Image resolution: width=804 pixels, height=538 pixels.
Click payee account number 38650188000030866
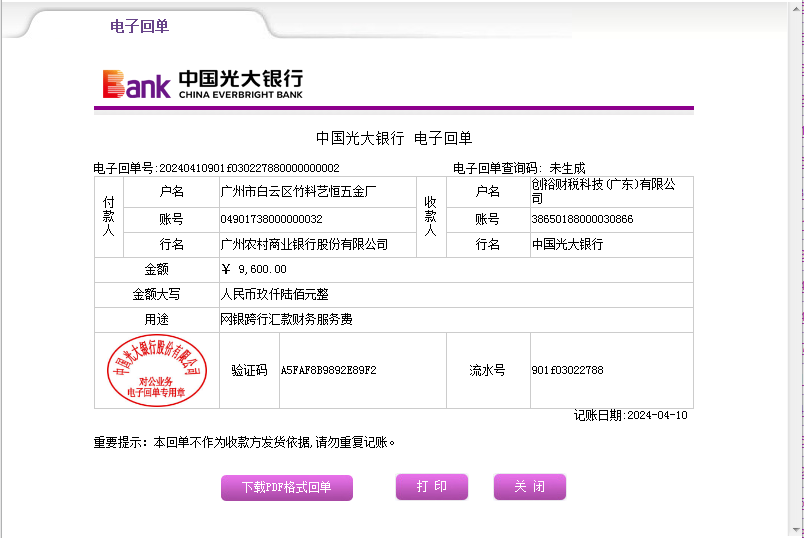[582, 220]
